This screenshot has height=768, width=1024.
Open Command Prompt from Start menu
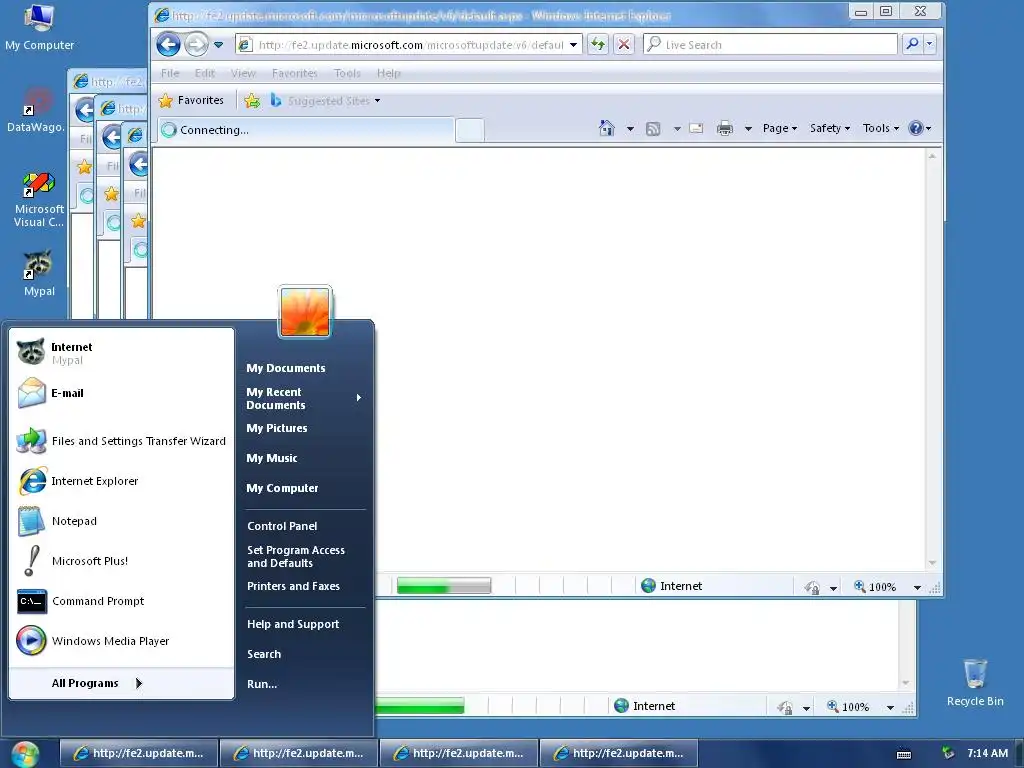122,601
